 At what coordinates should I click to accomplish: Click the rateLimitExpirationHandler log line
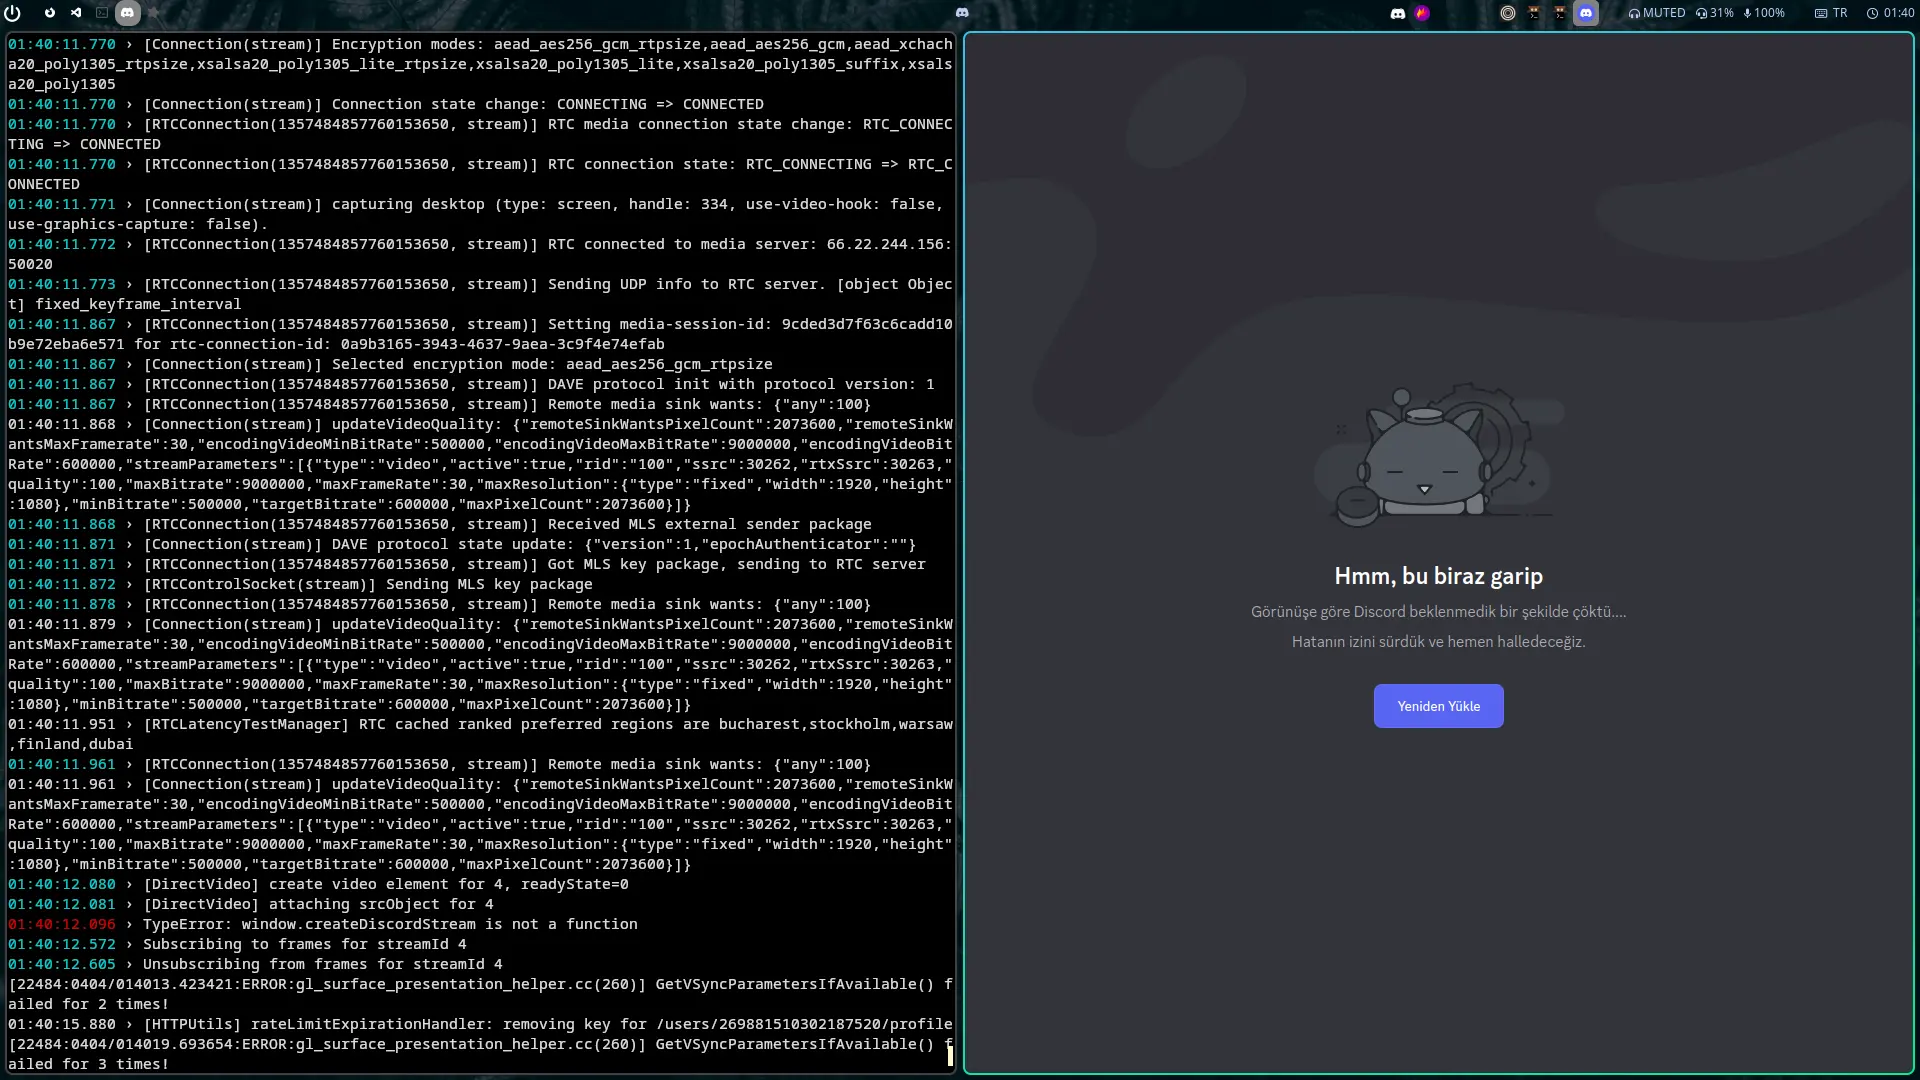point(480,1024)
